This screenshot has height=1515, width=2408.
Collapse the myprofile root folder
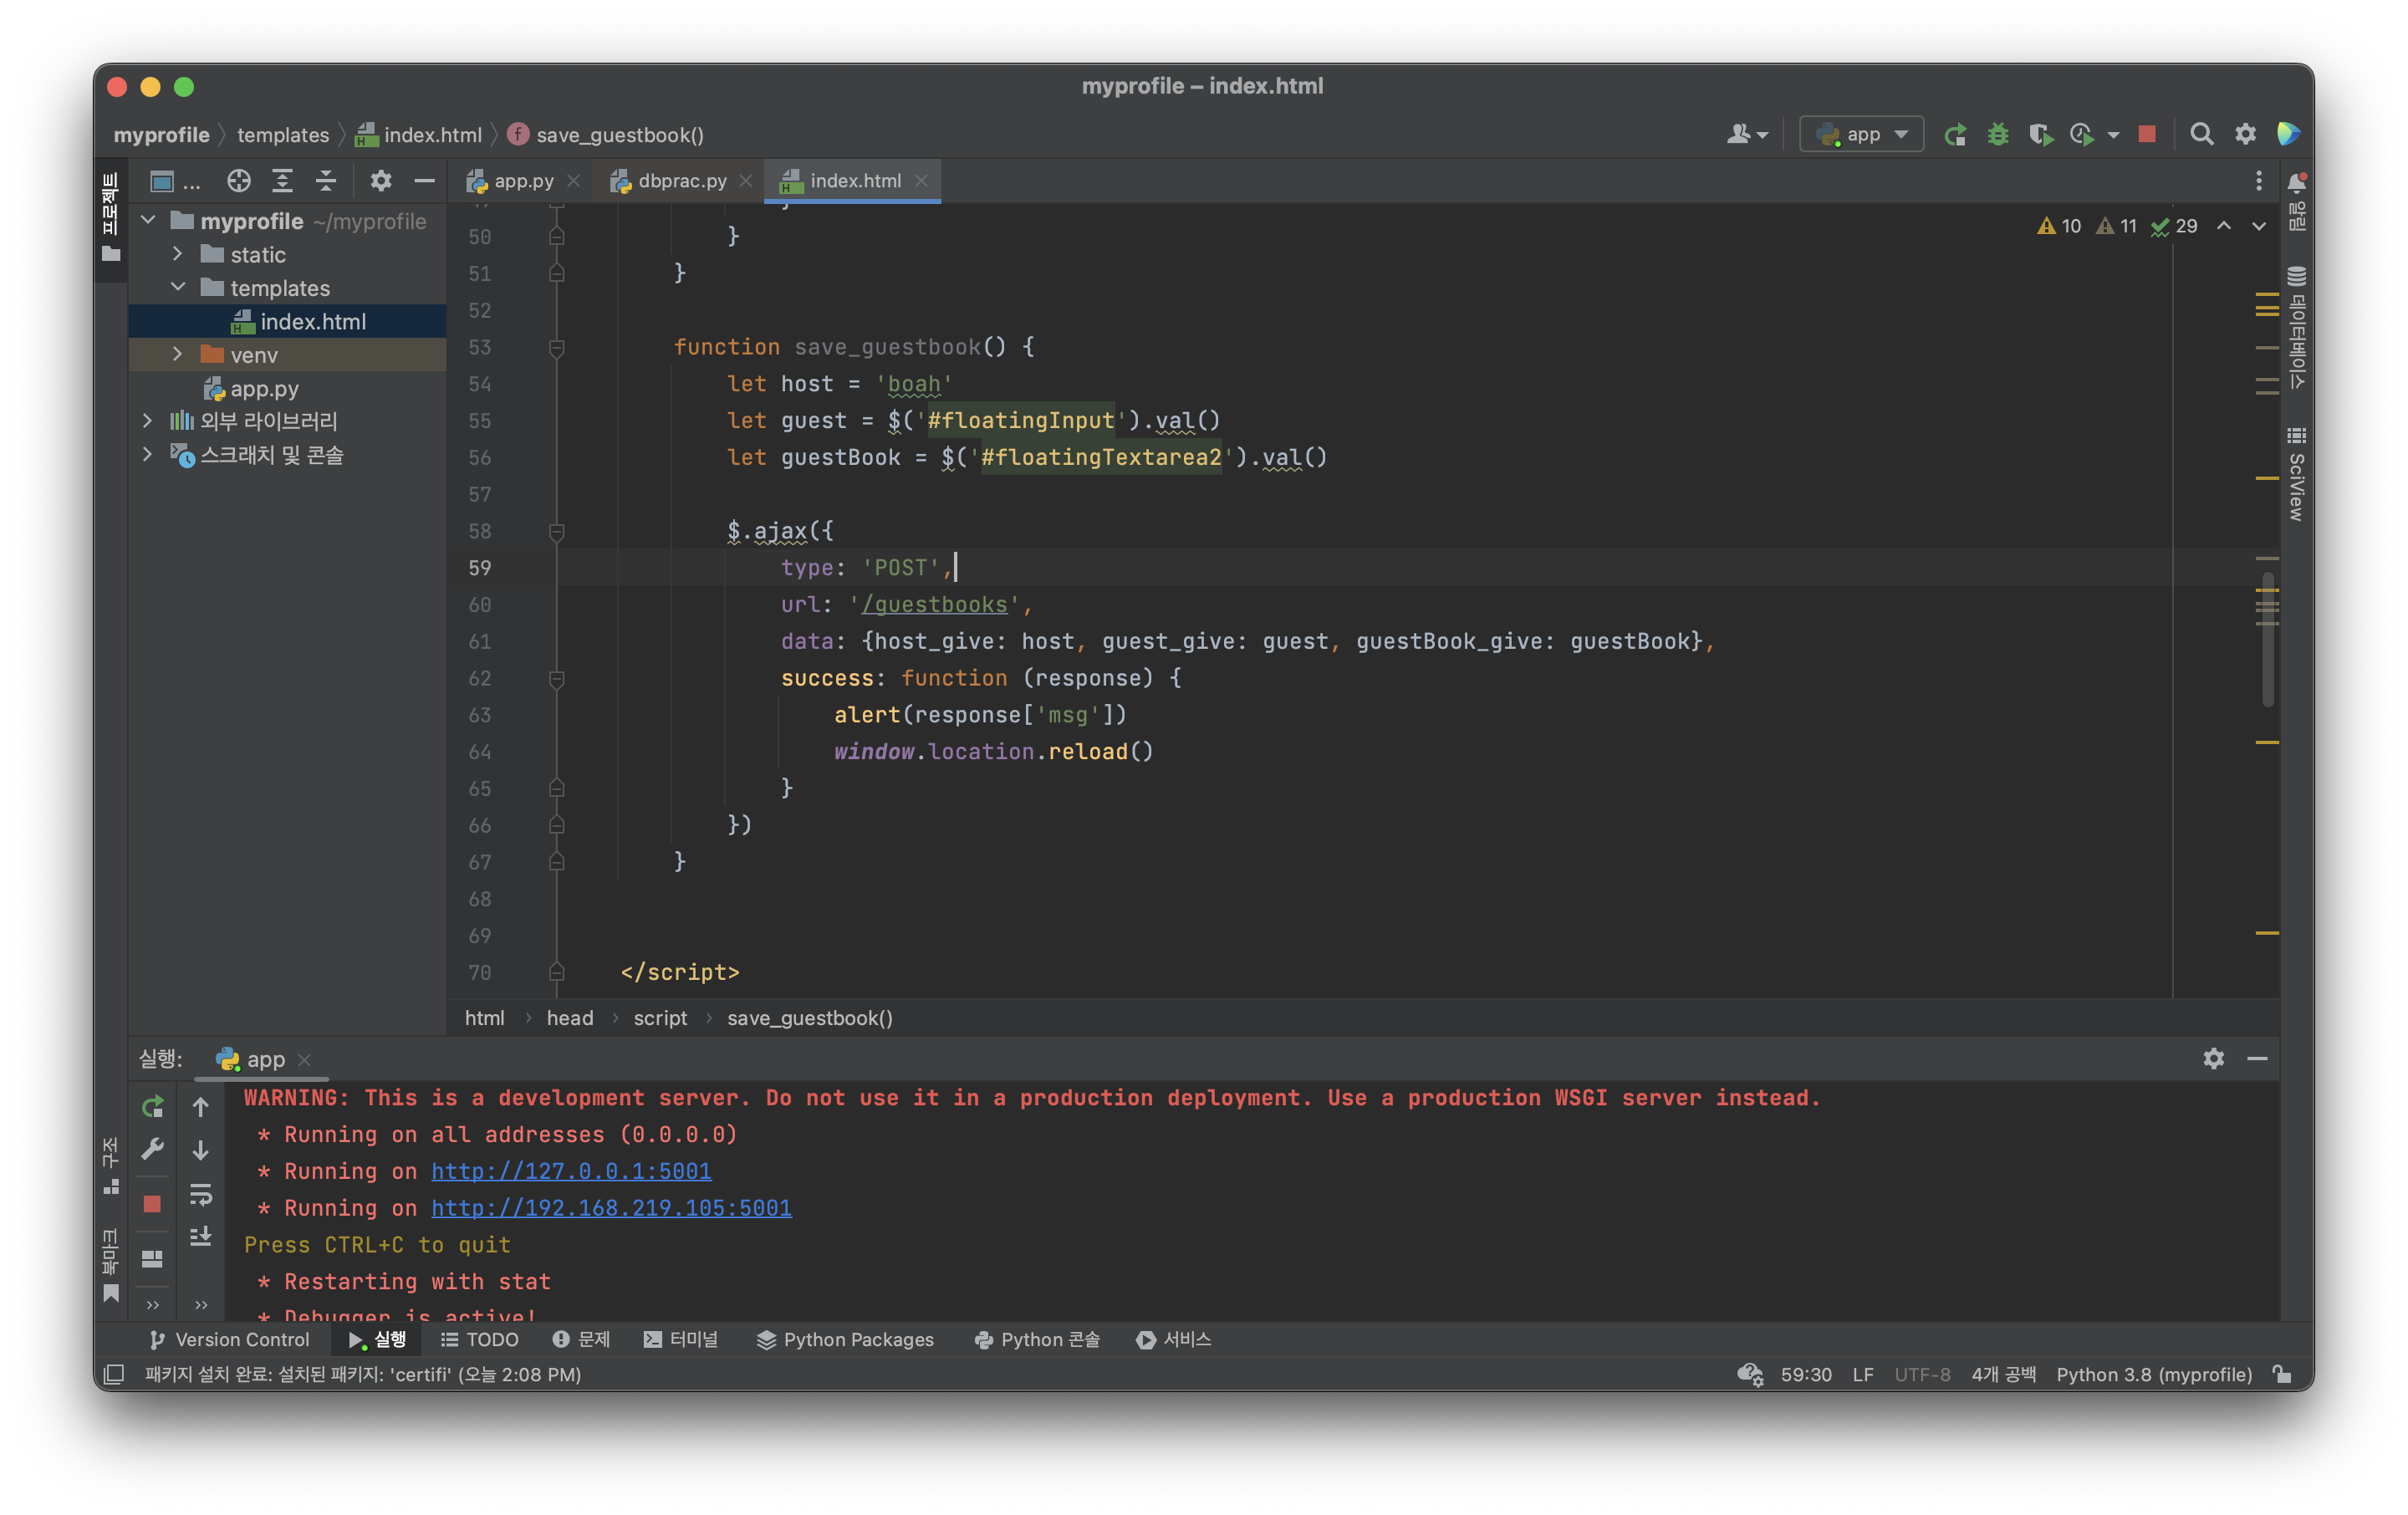(x=149, y=220)
